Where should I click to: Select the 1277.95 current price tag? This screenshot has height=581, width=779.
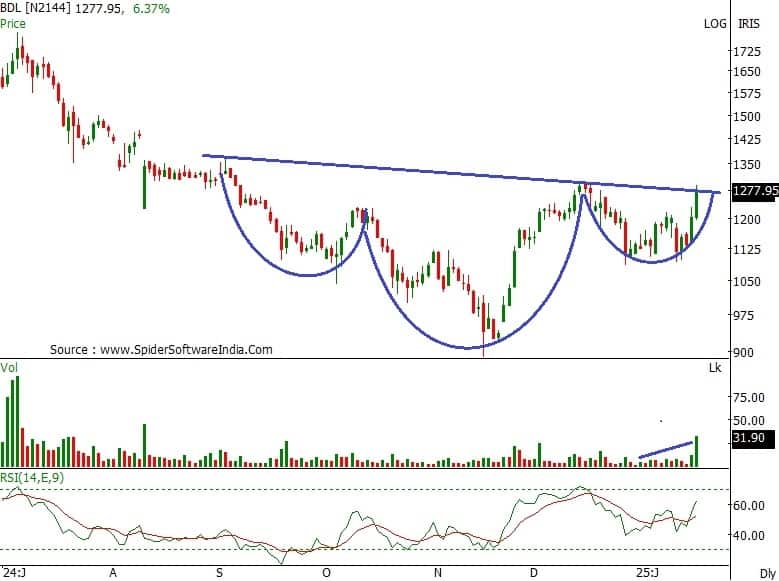tap(754, 190)
